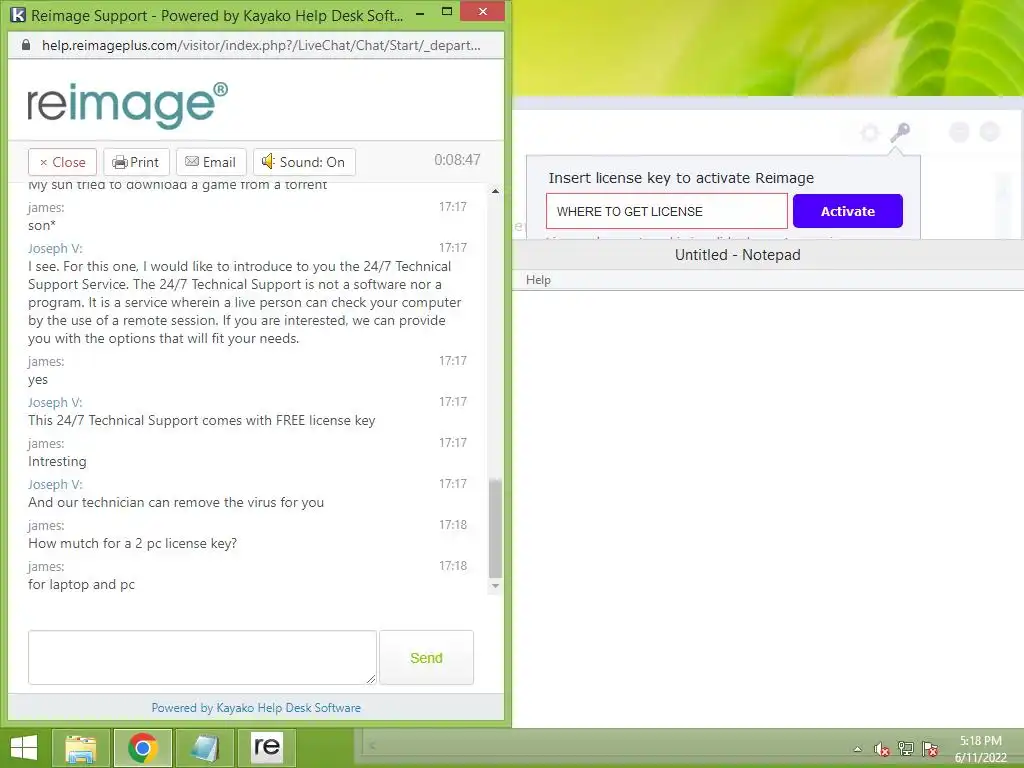Image resolution: width=1024 pixels, height=768 pixels.
Task: Click the chat URL in the address bar
Action: click(261, 45)
